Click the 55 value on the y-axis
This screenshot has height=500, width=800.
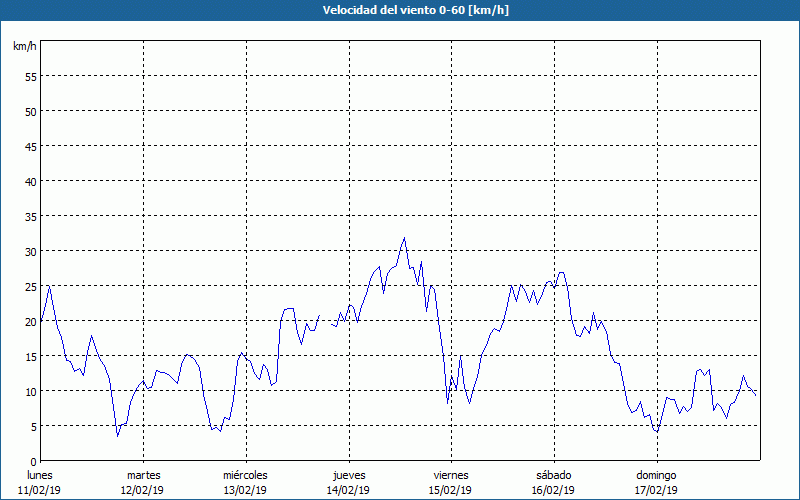[31, 77]
